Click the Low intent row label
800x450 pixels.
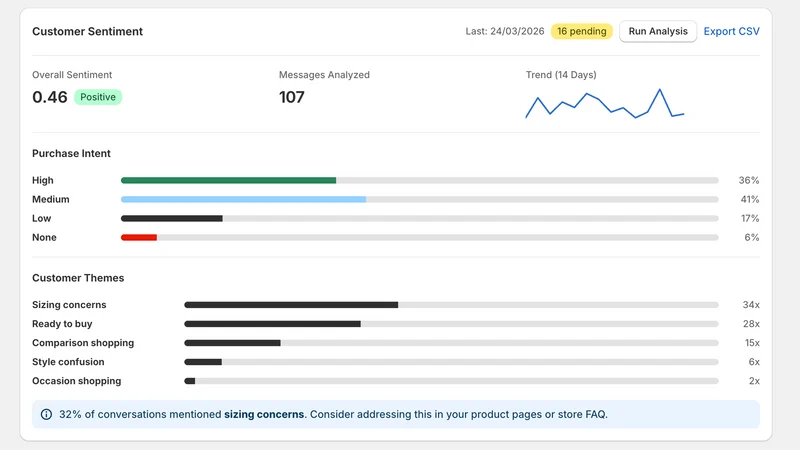click(41, 218)
